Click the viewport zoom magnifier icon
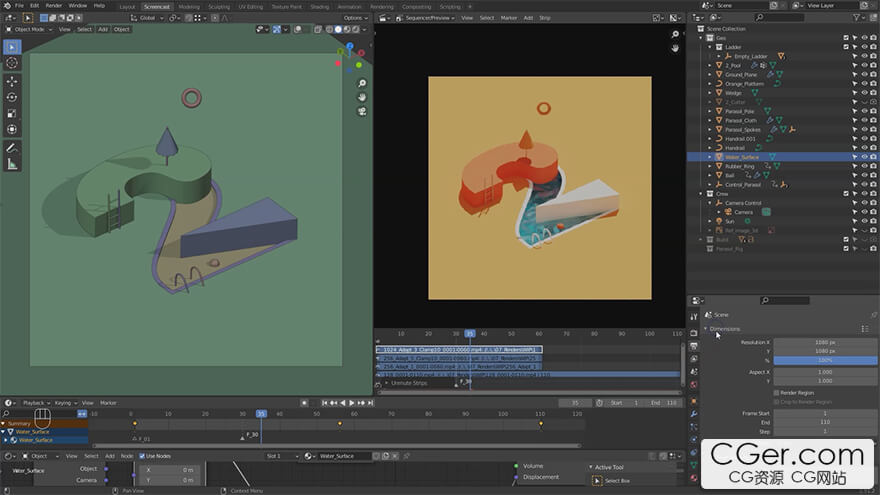This screenshot has height=495, width=880. tap(361, 83)
